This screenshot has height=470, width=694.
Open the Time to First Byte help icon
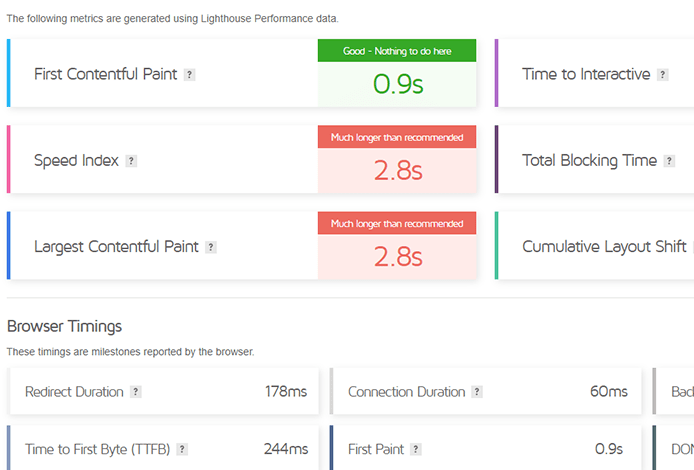click(182, 449)
